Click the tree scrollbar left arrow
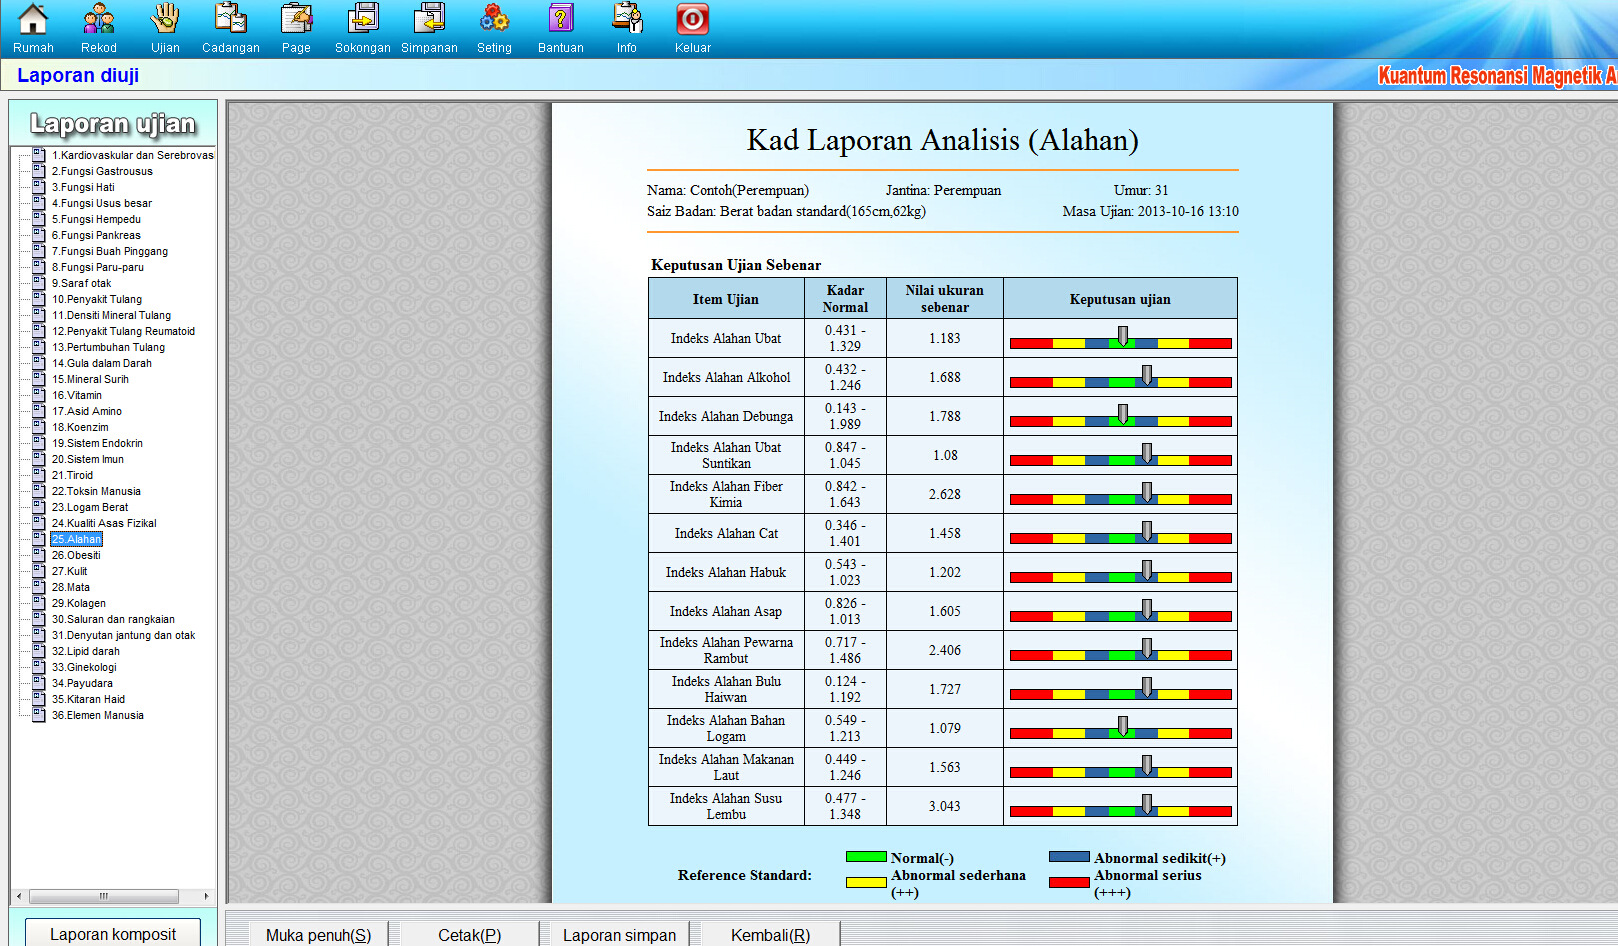Viewport: 1618px width, 946px height. pos(19,896)
